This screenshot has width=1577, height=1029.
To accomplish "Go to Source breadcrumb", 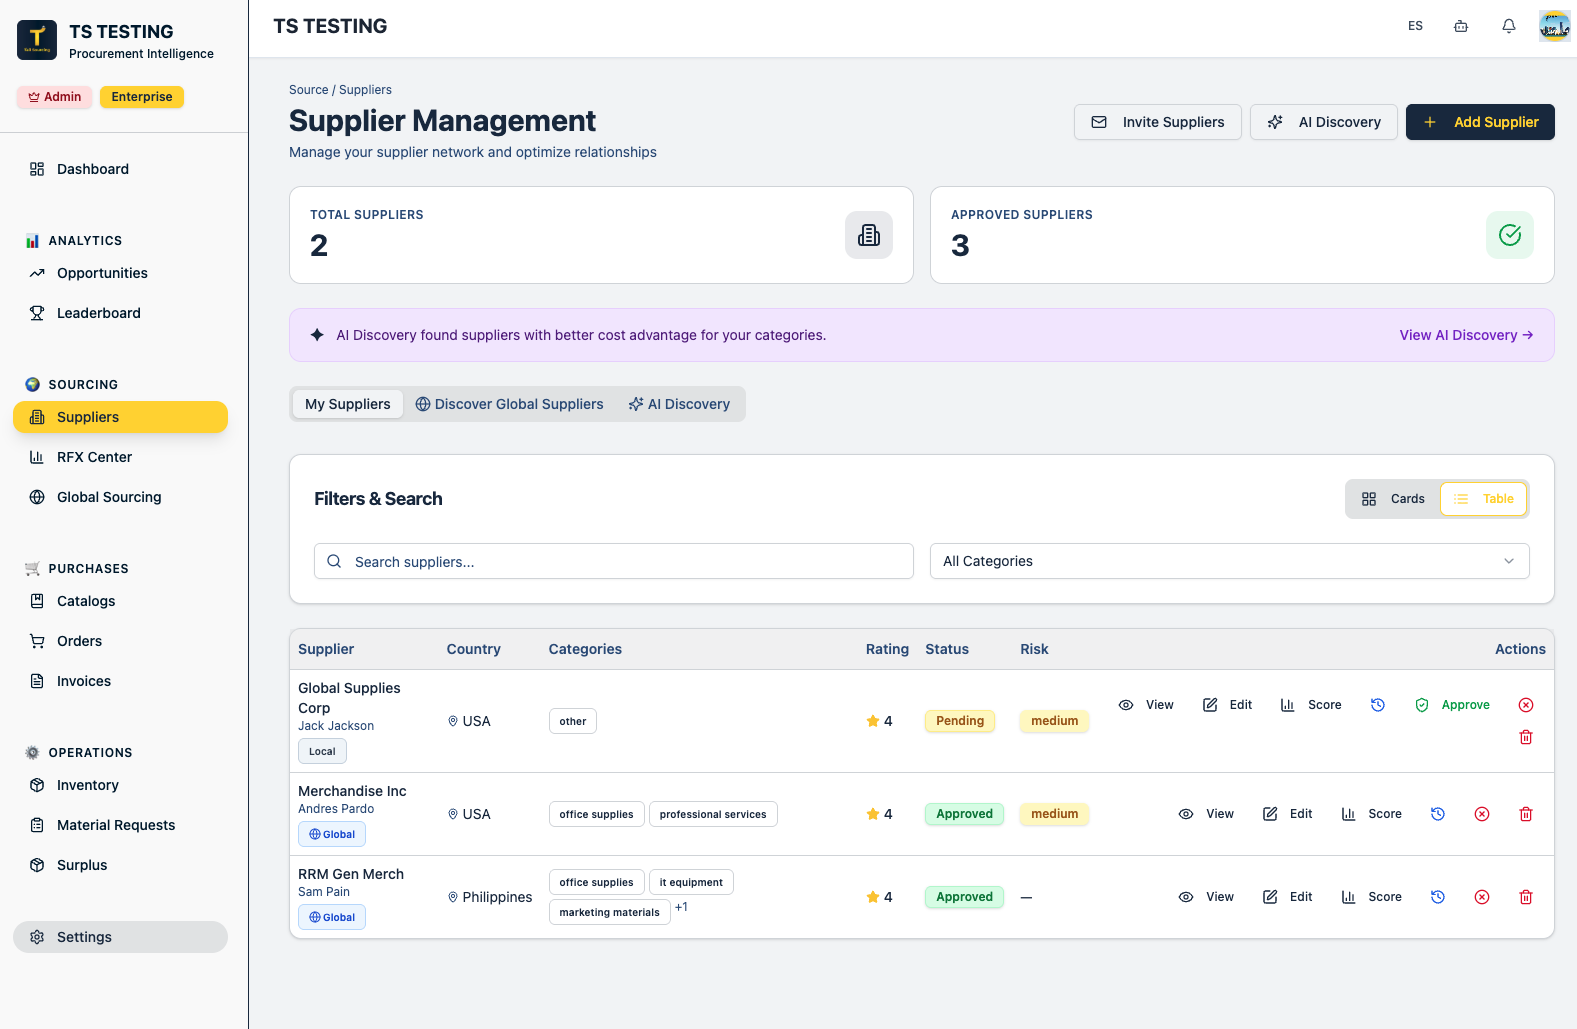I will [x=309, y=90].
